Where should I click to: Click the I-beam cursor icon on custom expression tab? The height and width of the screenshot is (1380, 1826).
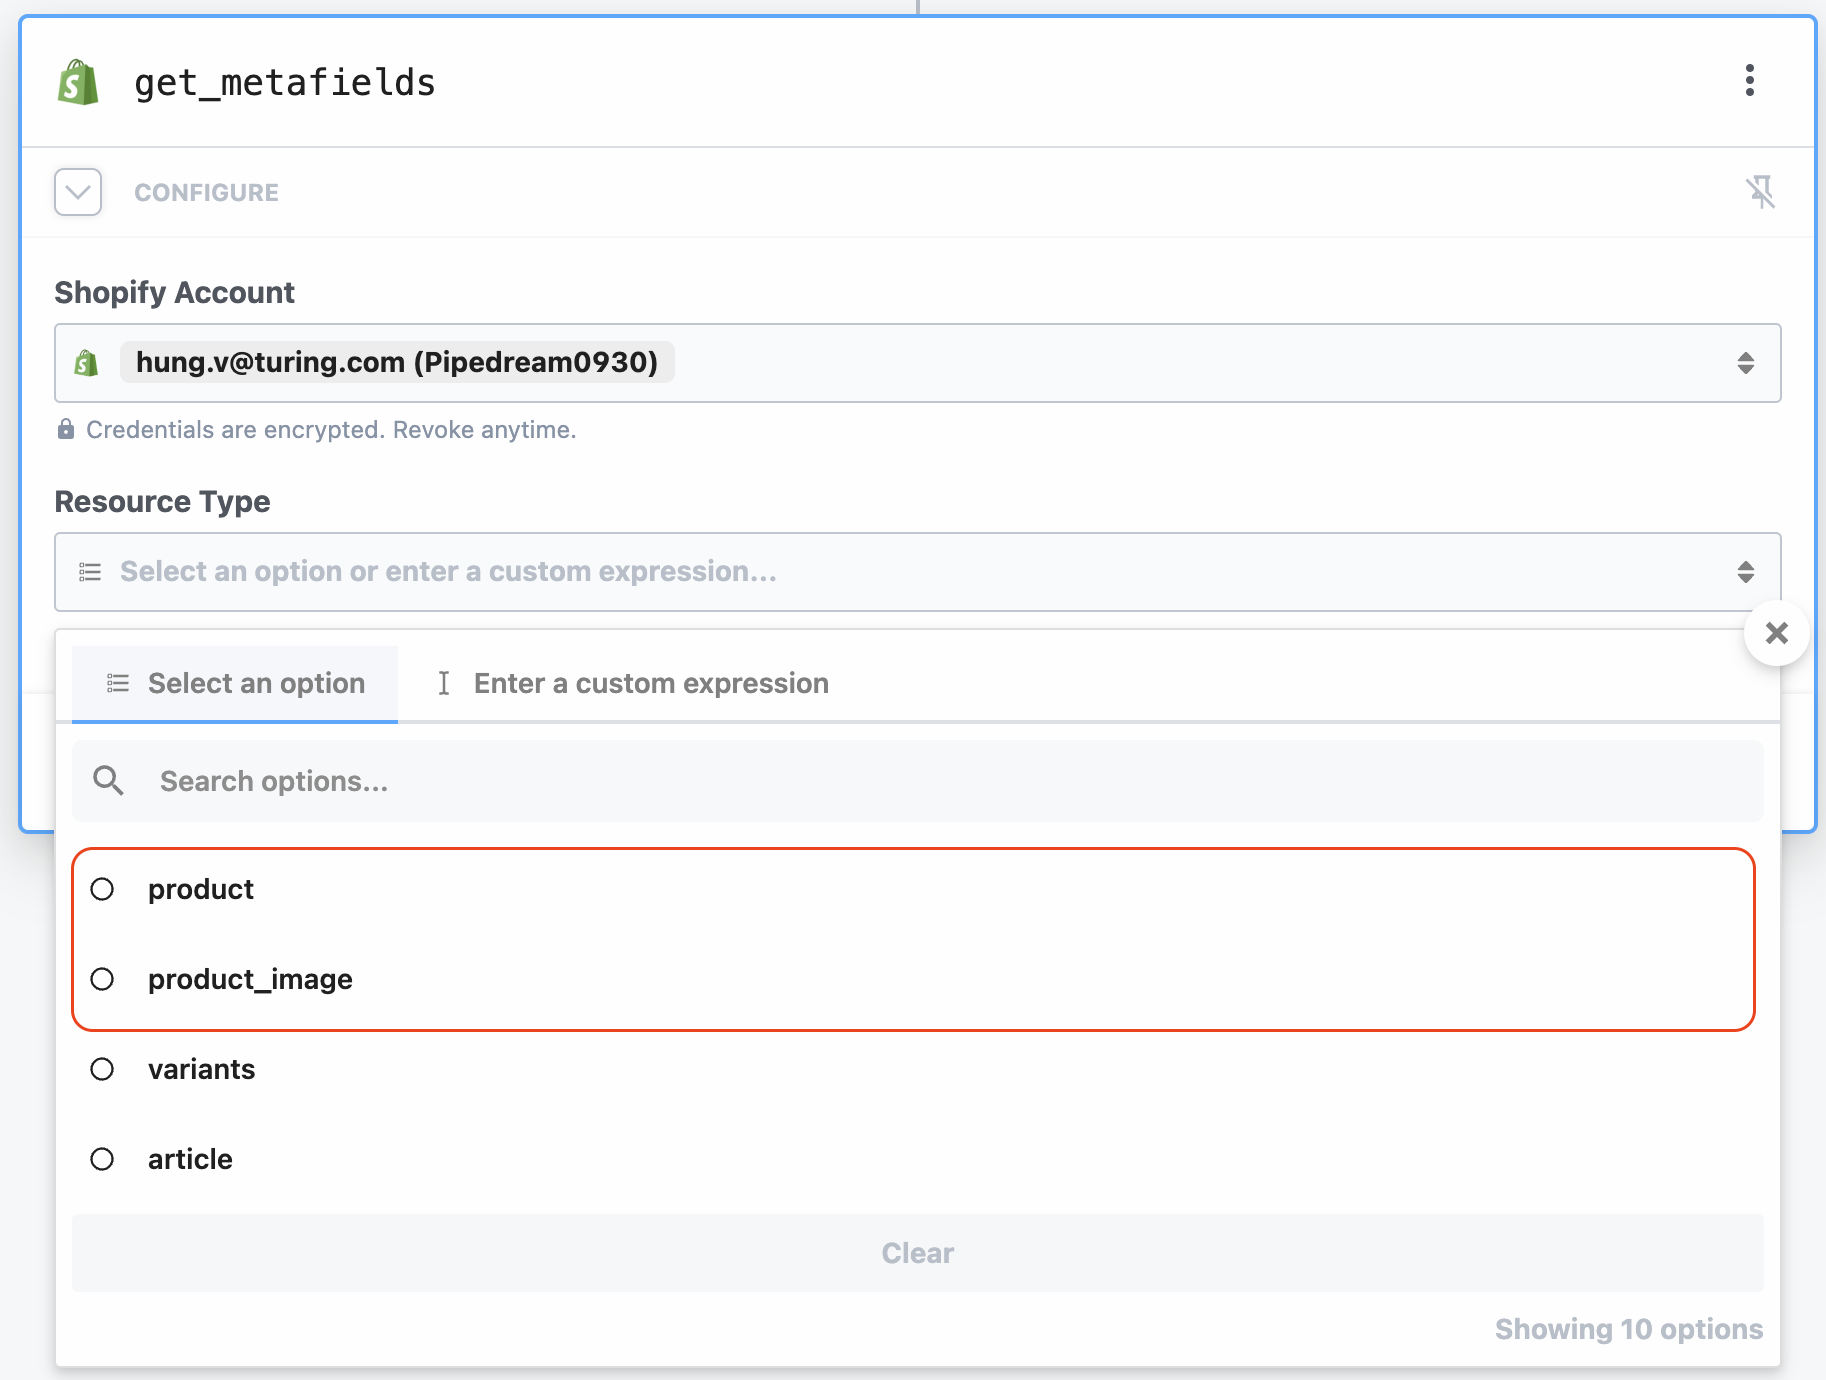[x=444, y=683]
